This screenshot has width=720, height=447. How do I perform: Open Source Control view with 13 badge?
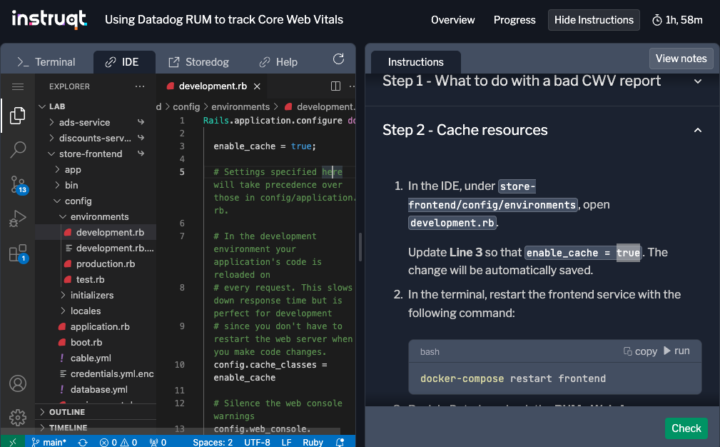[18, 185]
